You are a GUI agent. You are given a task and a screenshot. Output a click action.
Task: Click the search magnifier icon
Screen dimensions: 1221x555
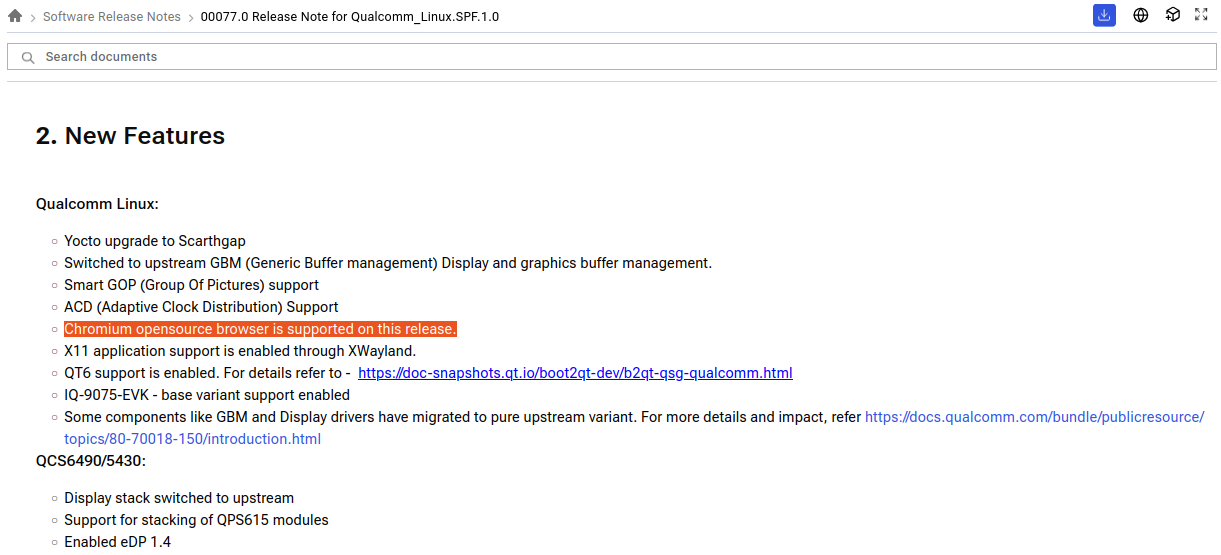pyautogui.click(x=28, y=57)
